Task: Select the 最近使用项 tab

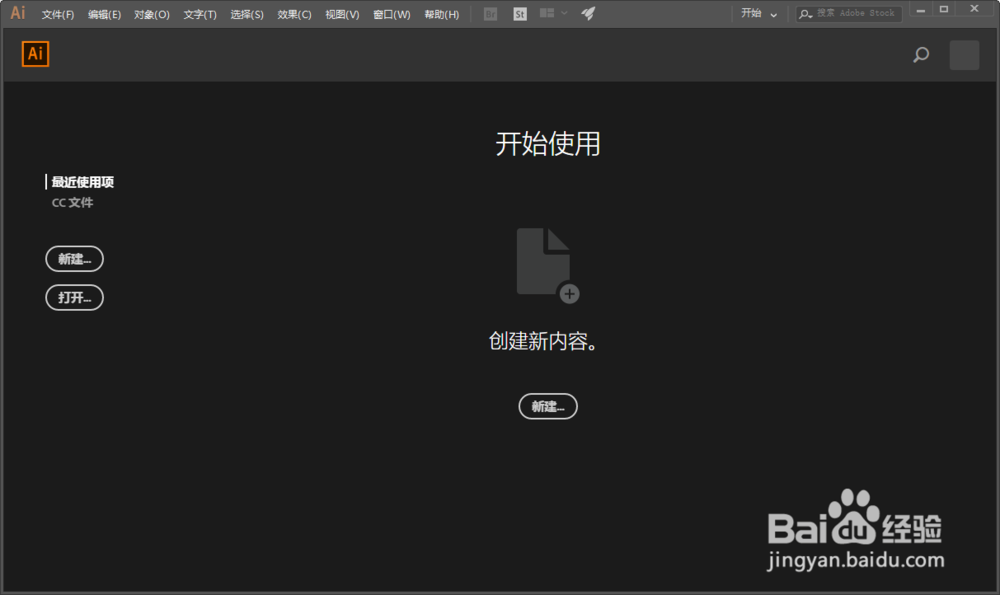Action: tap(82, 182)
